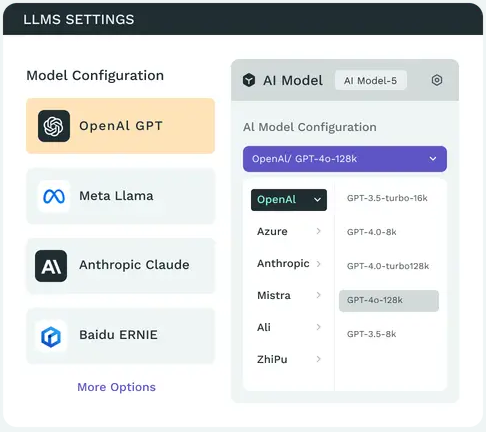This screenshot has width=486, height=432.
Task: Select the highlighted GPT-4o-128k option
Action: (x=389, y=301)
